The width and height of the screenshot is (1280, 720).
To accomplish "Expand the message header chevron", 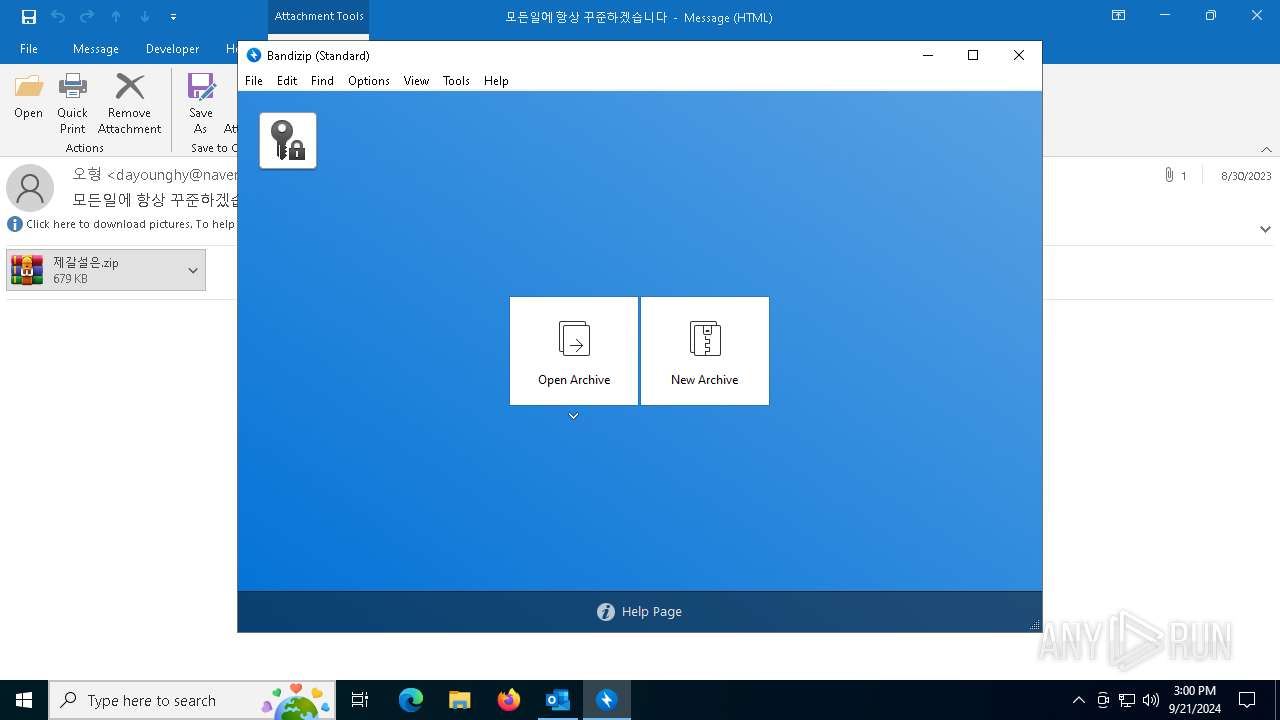I will [x=1265, y=229].
